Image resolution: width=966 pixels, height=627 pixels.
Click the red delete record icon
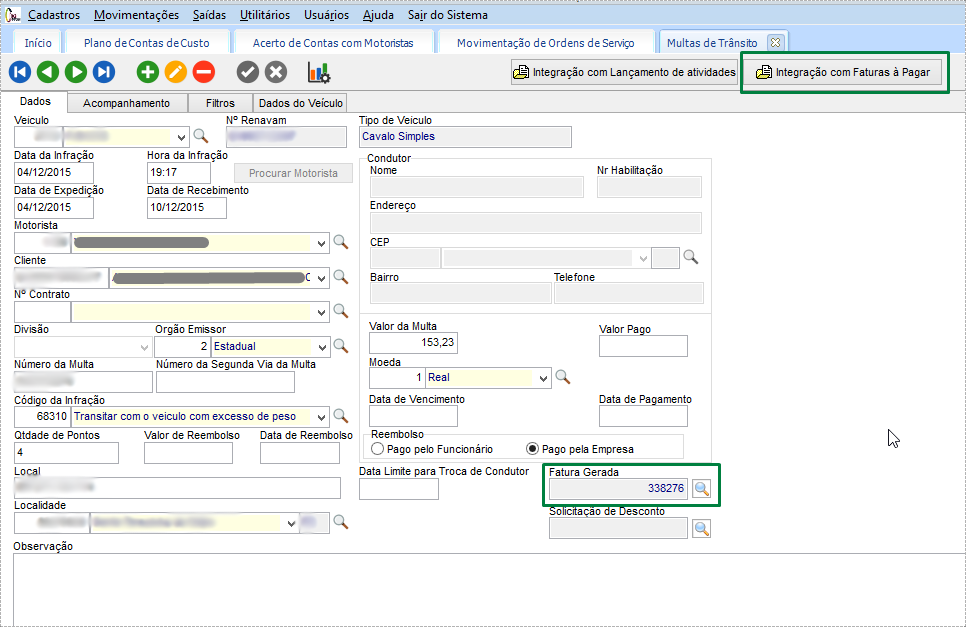[x=203, y=72]
